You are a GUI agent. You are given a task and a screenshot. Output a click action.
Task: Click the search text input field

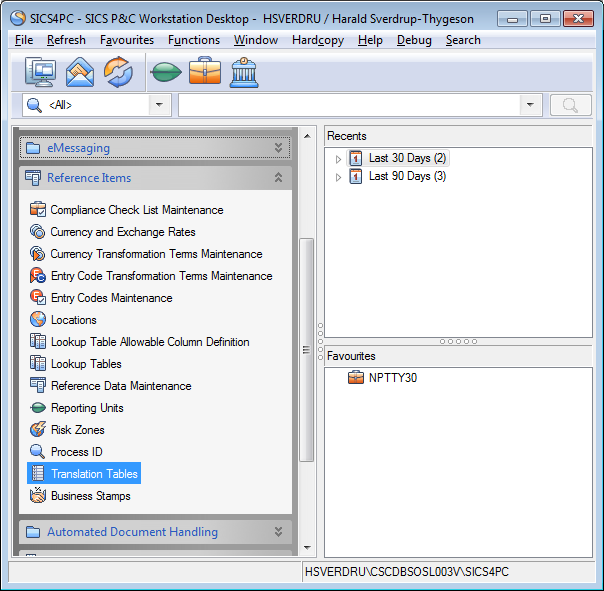tap(348, 105)
